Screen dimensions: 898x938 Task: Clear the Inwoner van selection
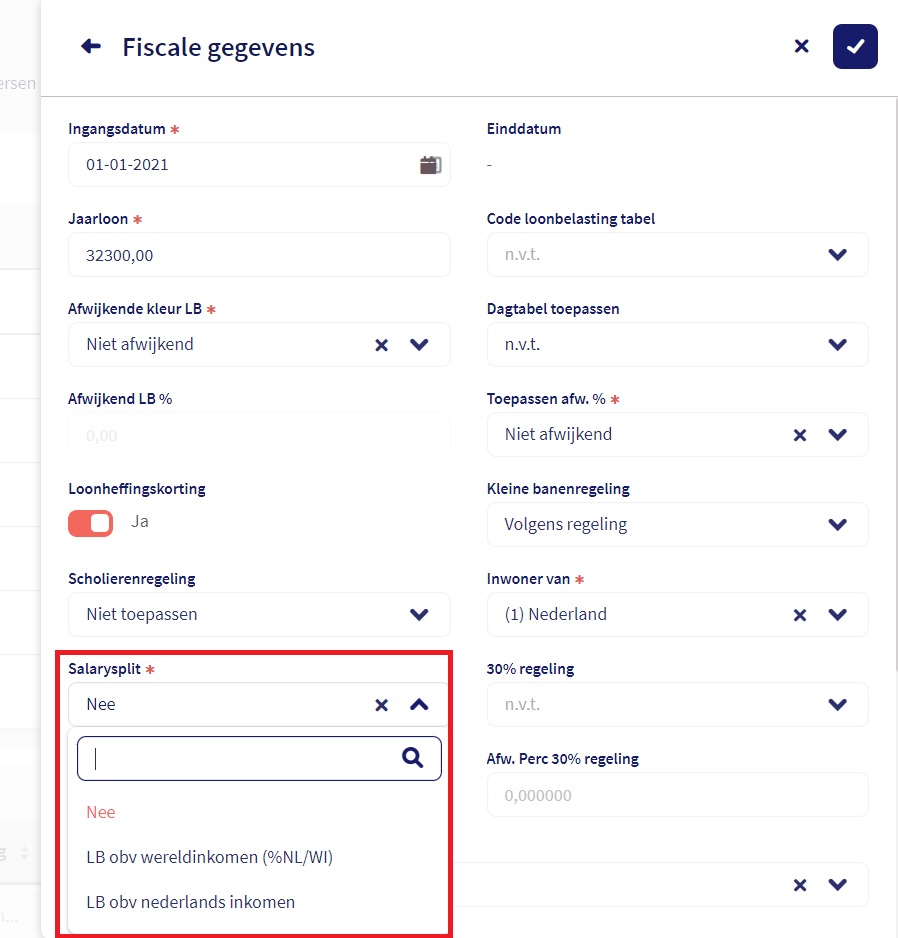799,615
